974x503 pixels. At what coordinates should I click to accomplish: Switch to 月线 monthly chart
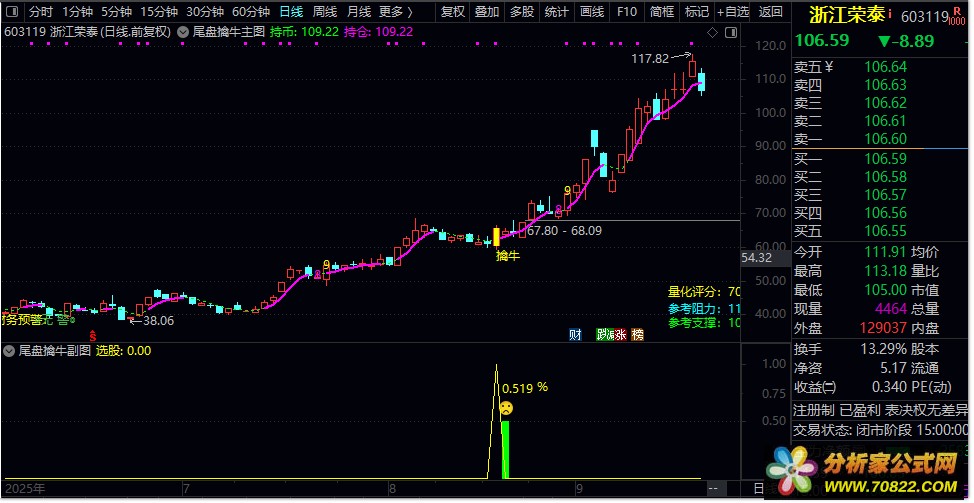(x=358, y=11)
